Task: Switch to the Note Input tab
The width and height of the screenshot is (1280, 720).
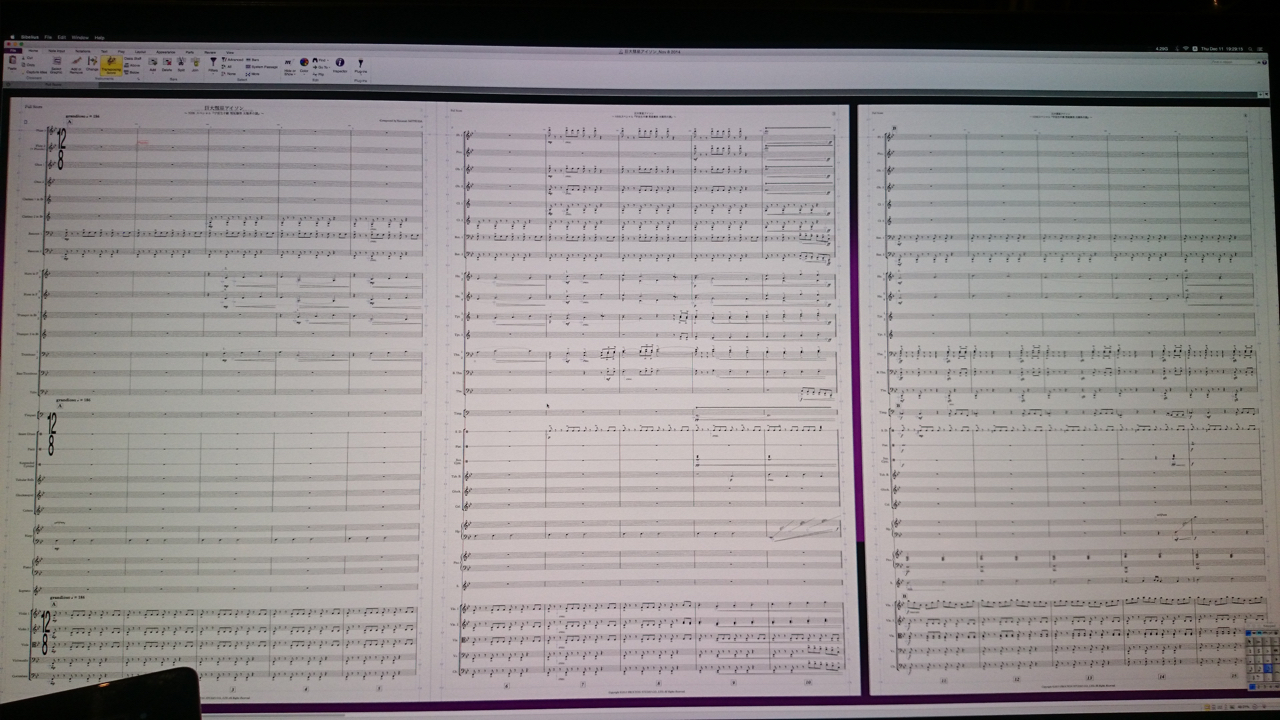Action: point(57,50)
